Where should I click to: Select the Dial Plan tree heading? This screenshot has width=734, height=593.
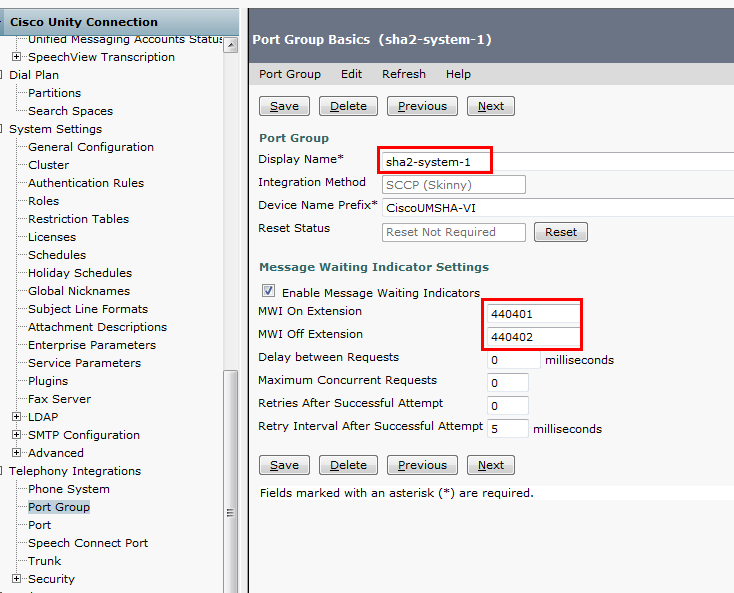34,75
